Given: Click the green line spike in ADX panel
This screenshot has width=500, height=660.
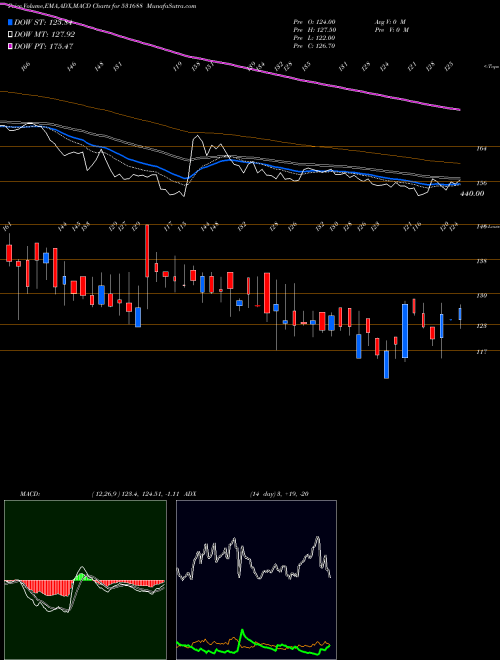Looking at the screenshot, I should click(242, 636).
